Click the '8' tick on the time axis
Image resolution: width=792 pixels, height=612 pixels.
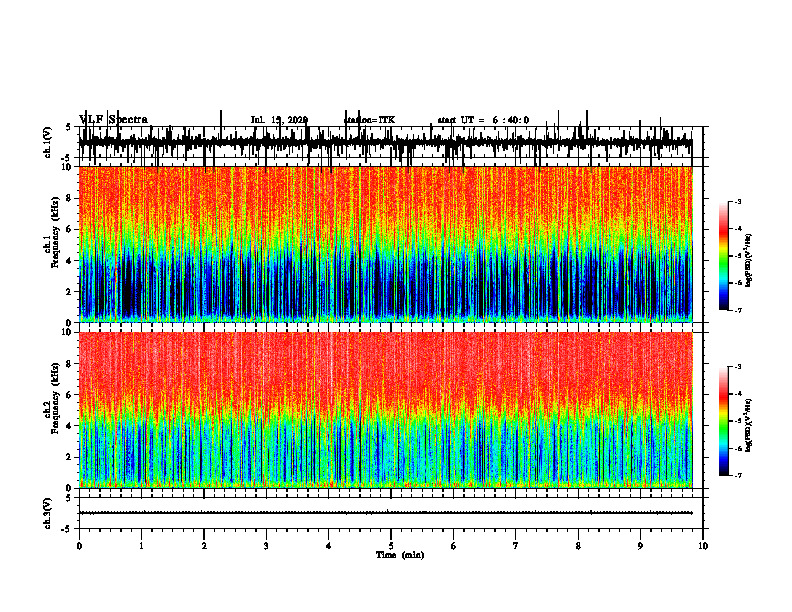click(x=578, y=546)
